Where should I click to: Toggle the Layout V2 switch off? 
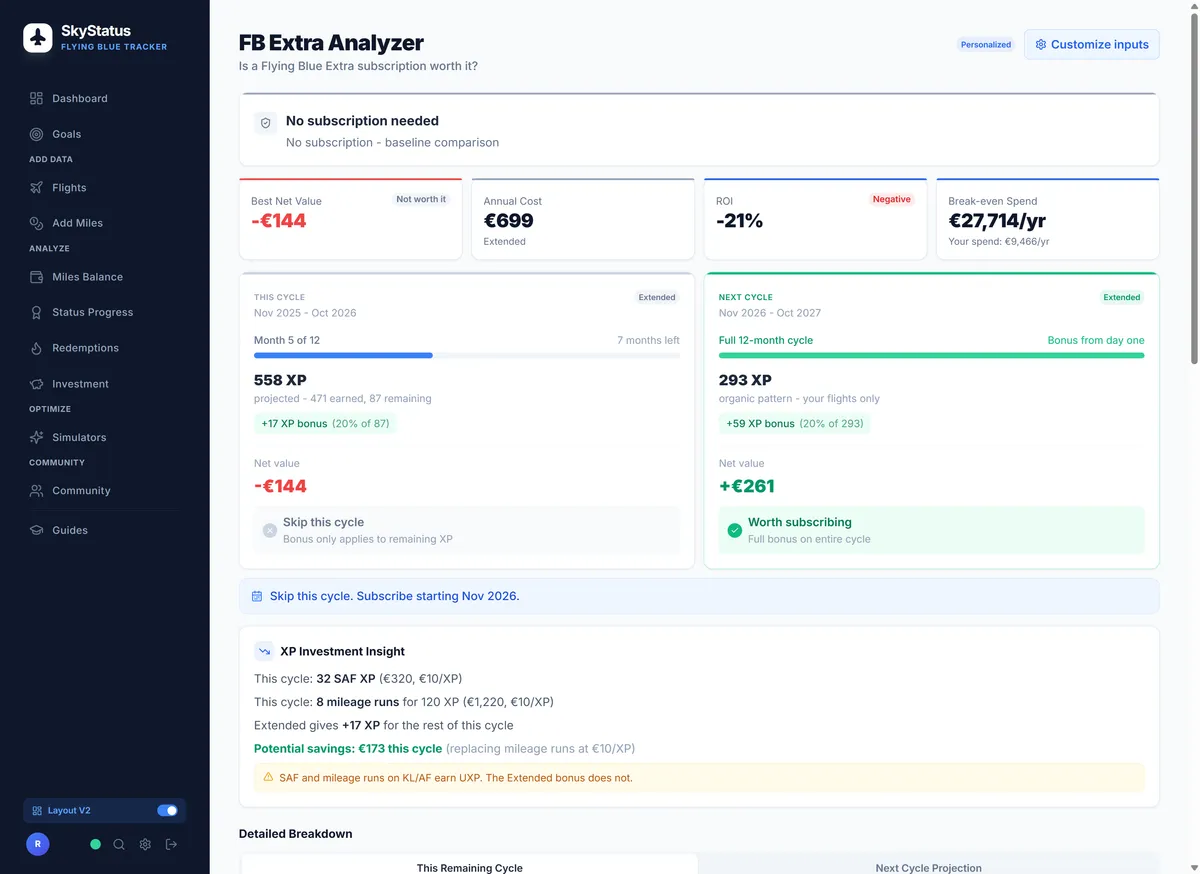[167, 810]
